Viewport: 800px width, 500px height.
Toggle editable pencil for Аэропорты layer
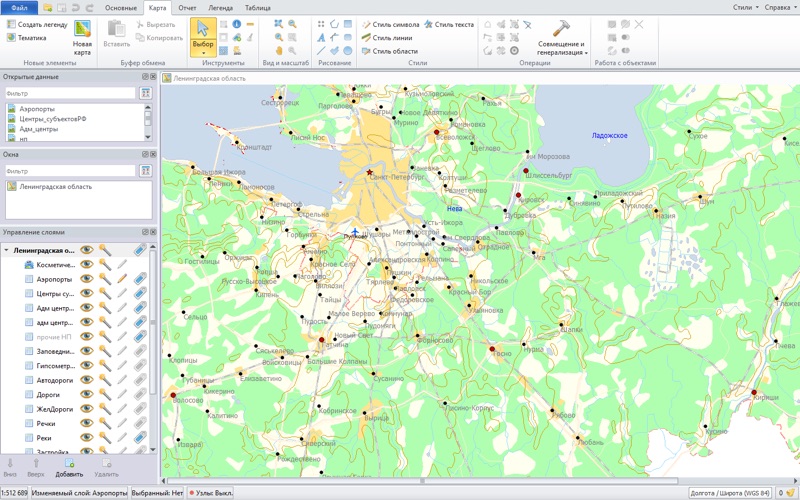(121, 279)
